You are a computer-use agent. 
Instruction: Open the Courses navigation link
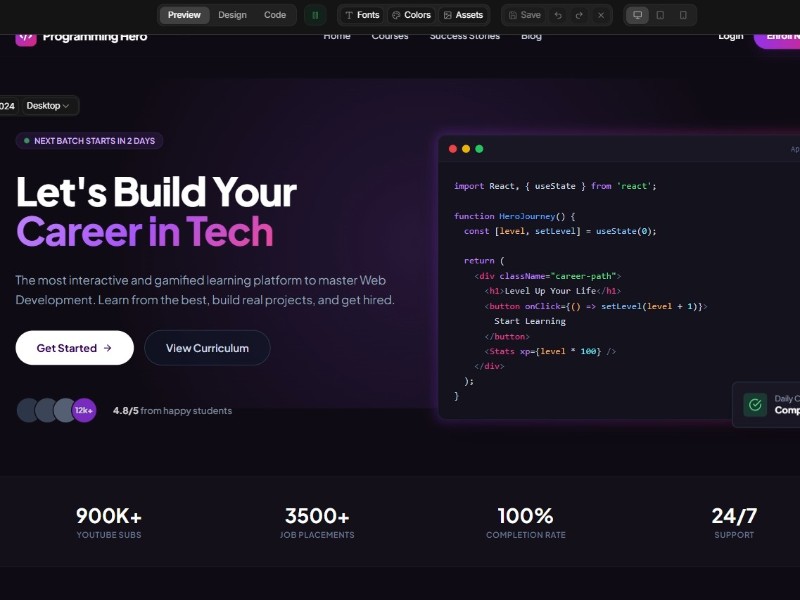pos(390,35)
